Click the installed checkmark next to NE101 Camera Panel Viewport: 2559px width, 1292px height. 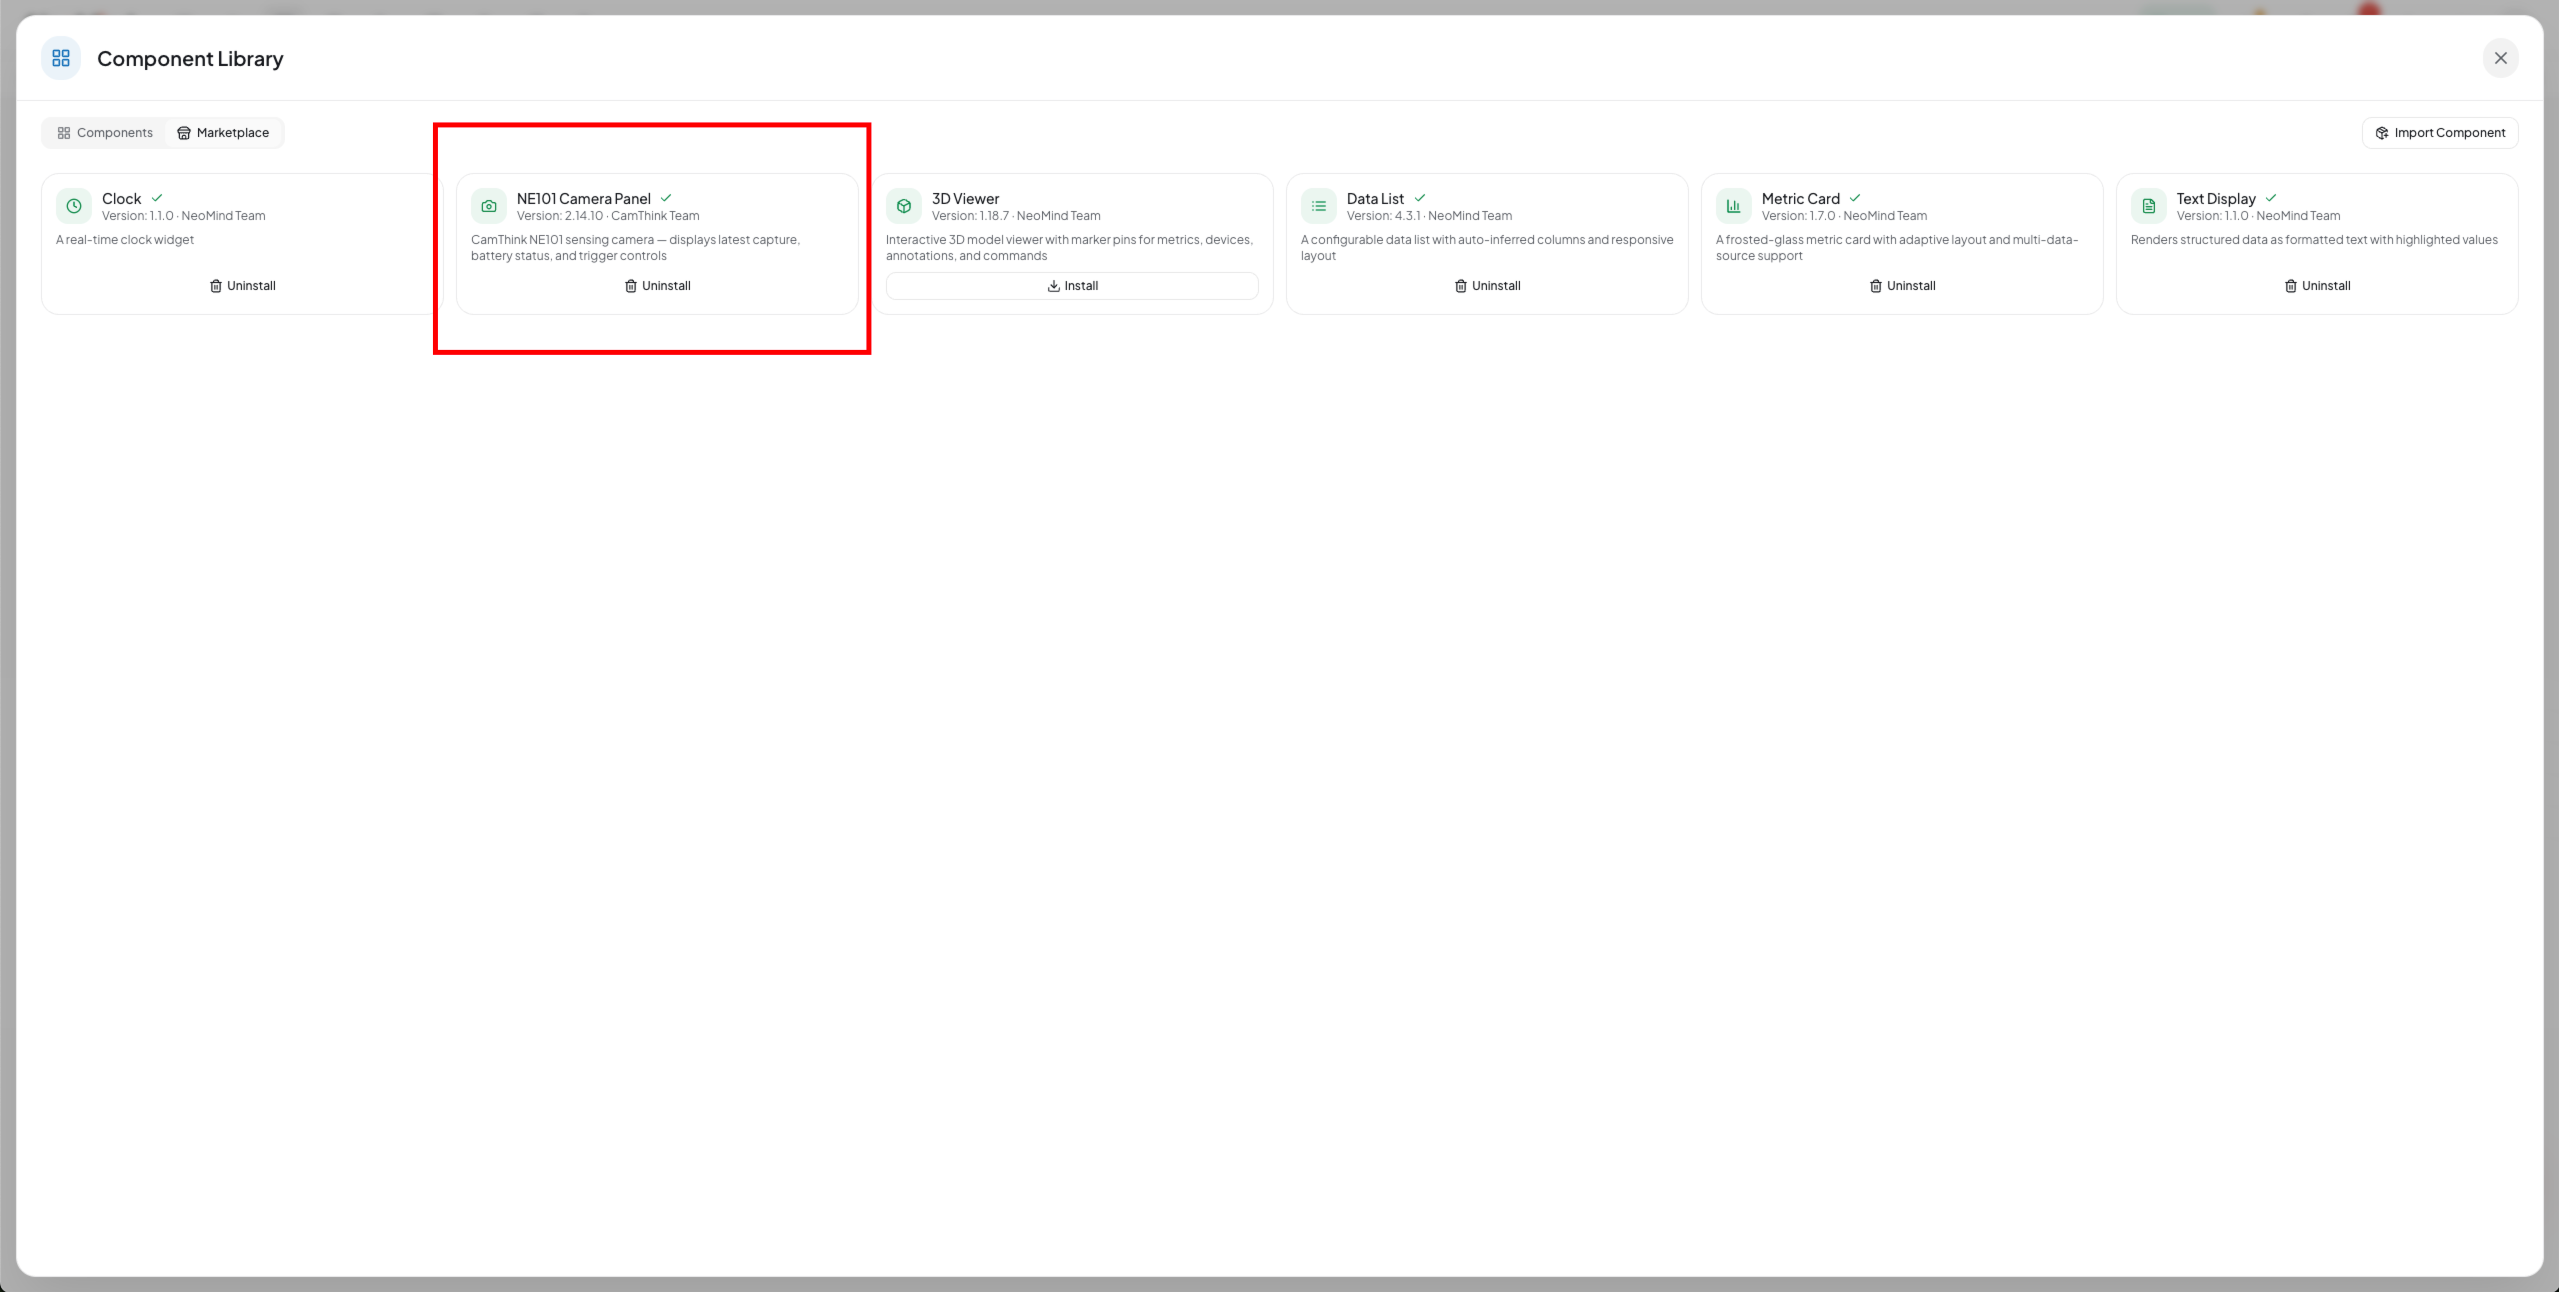[x=666, y=198]
